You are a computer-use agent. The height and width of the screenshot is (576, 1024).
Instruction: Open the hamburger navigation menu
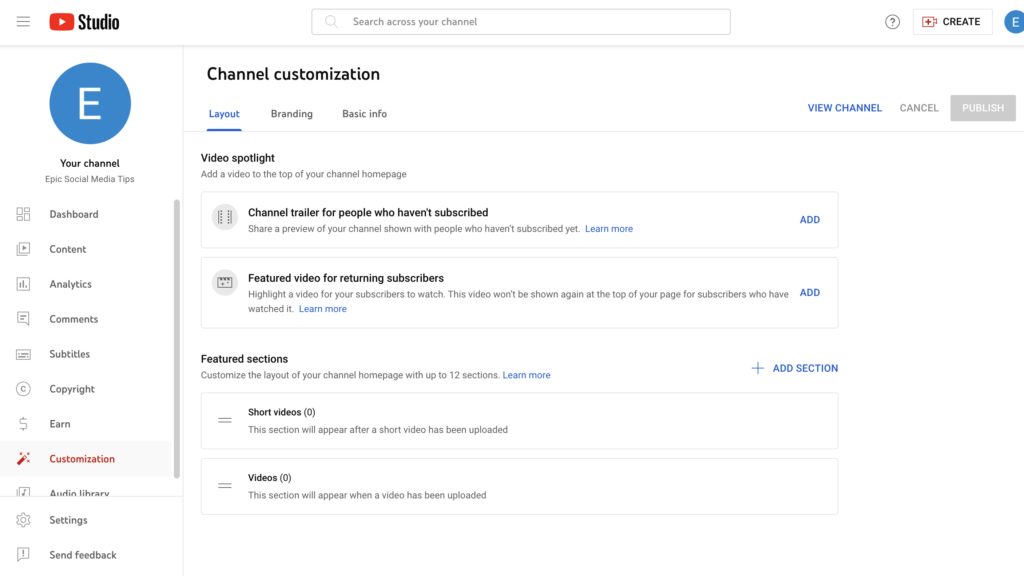(23, 22)
